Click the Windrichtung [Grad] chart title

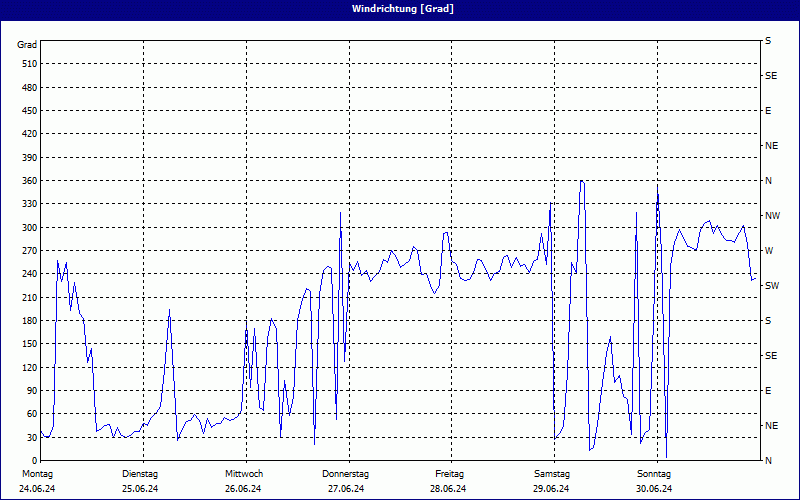click(399, 8)
